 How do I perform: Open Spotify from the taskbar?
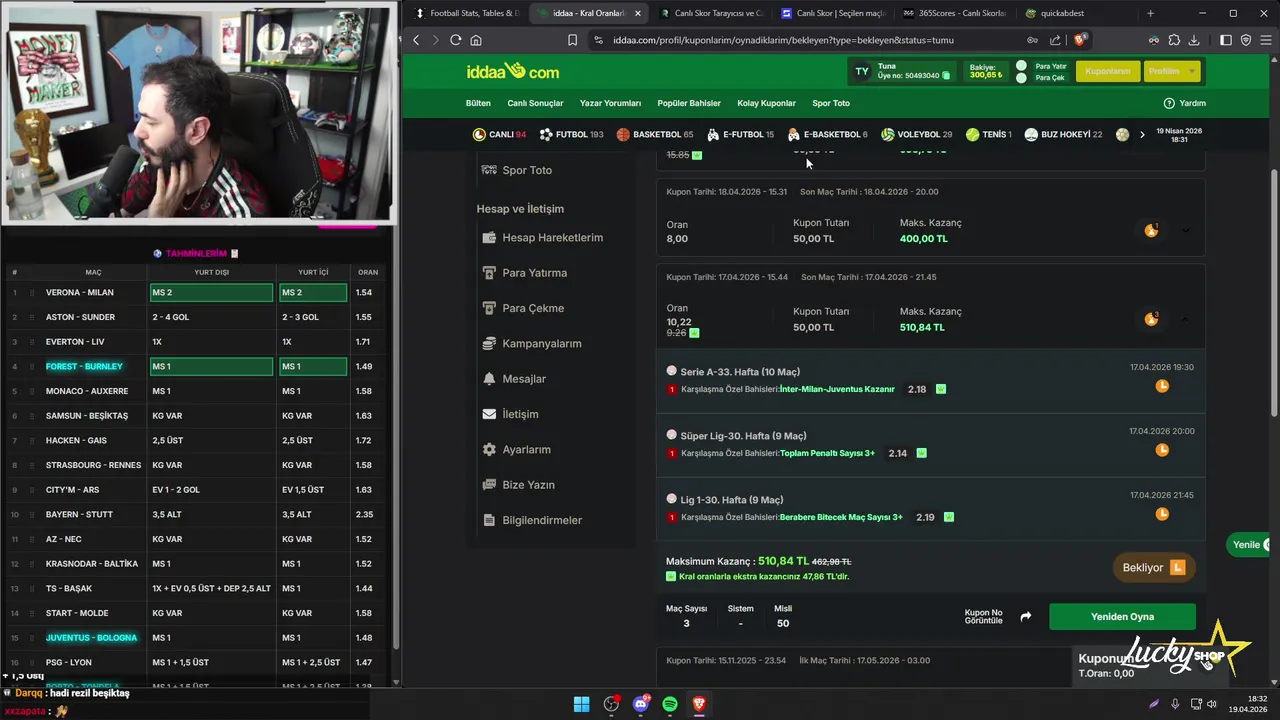coord(670,704)
